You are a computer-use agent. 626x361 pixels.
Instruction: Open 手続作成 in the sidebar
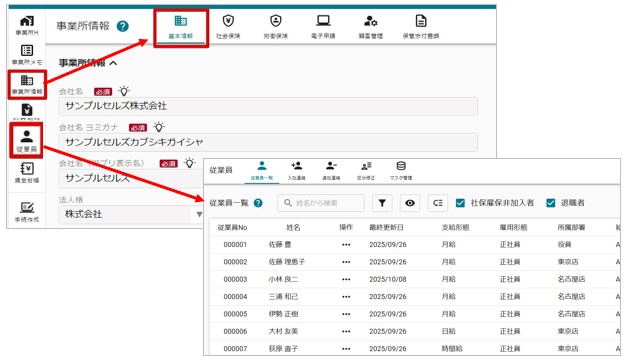(x=27, y=212)
